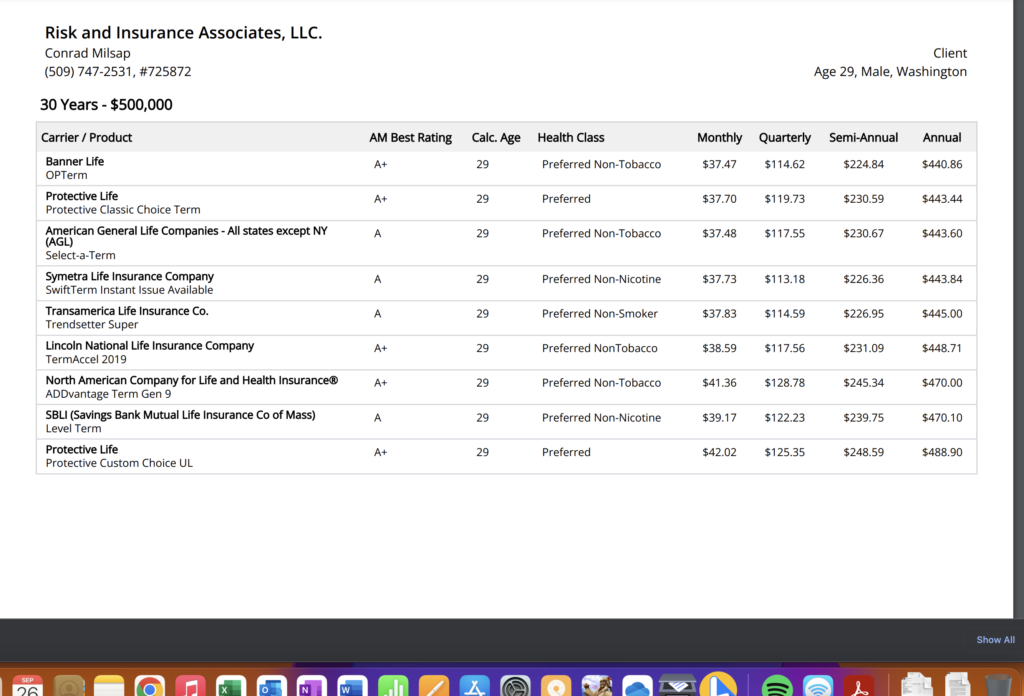The height and width of the screenshot is (696, 1024).
Task: Open Adobe Acrobat from the Dock
Action: coord(858,687)
